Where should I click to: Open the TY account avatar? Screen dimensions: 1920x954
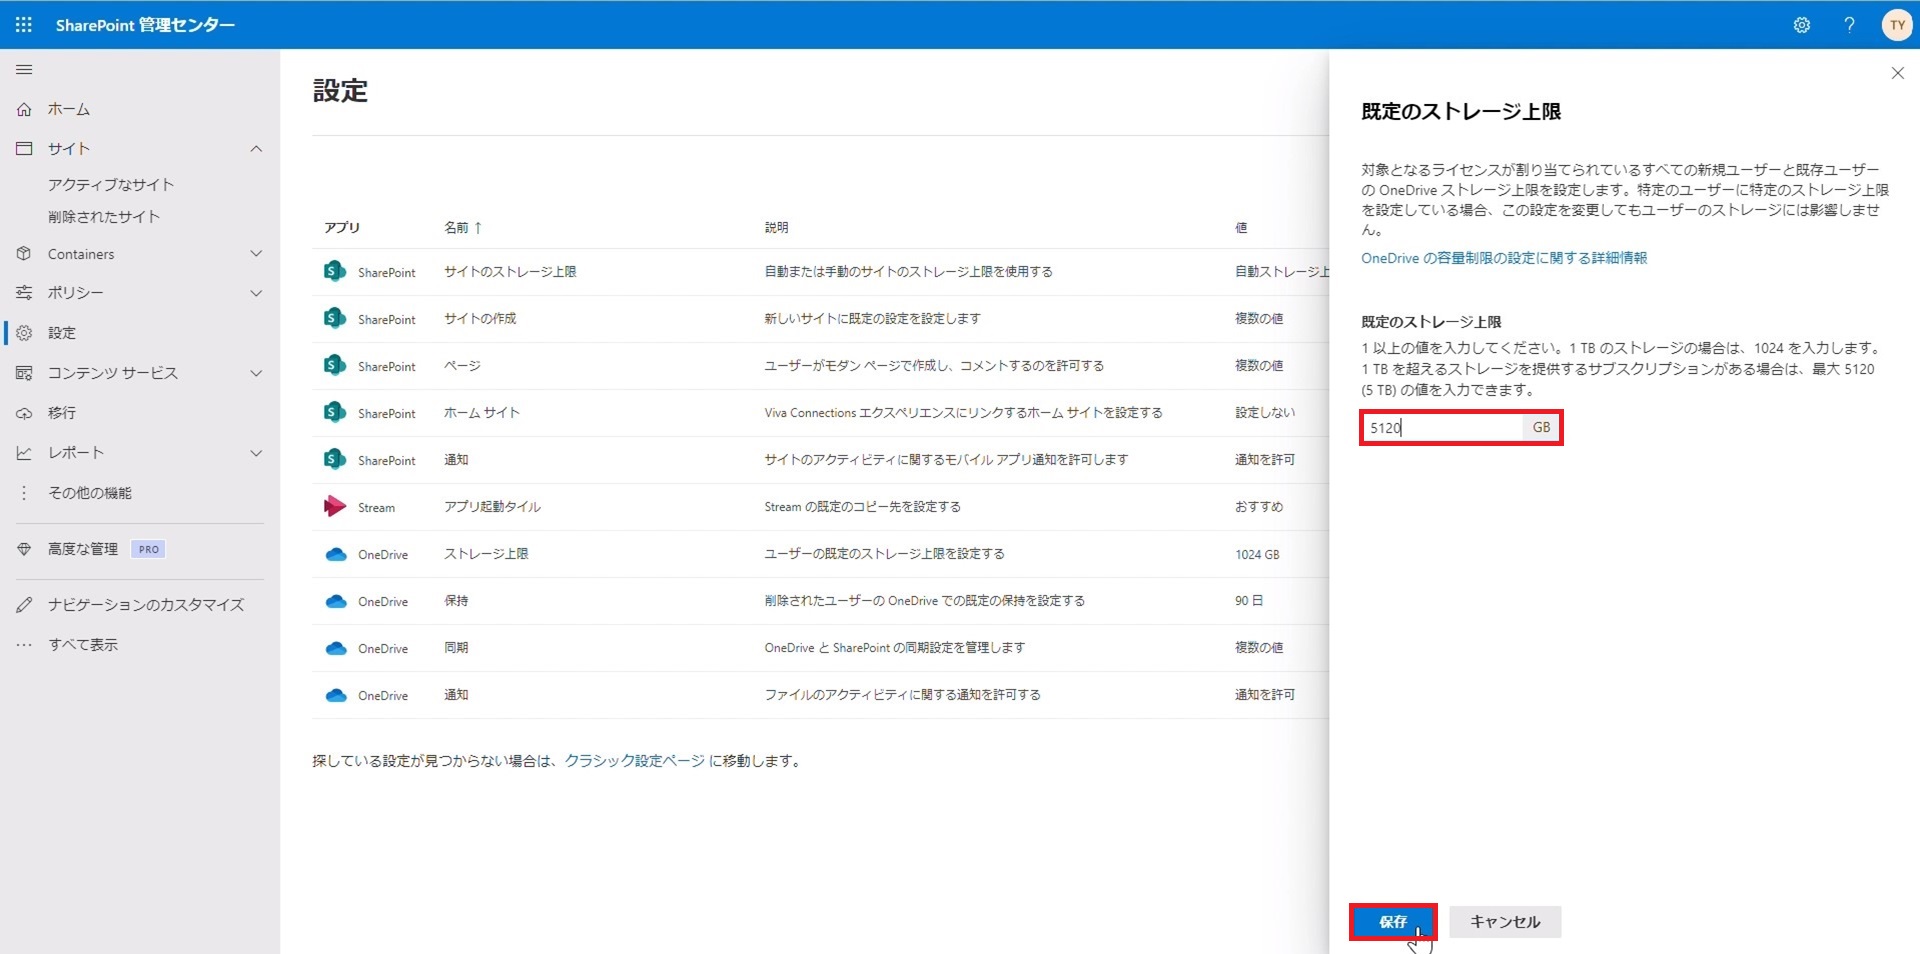pos(1897,25)
